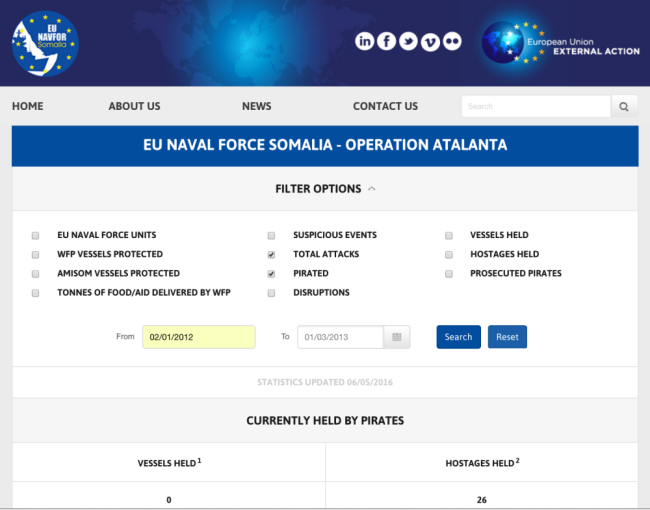Check WFP Vessels Protected checkbox
Image resolution: width=650 pixels, height=510 pixels.
coord(35,255)
